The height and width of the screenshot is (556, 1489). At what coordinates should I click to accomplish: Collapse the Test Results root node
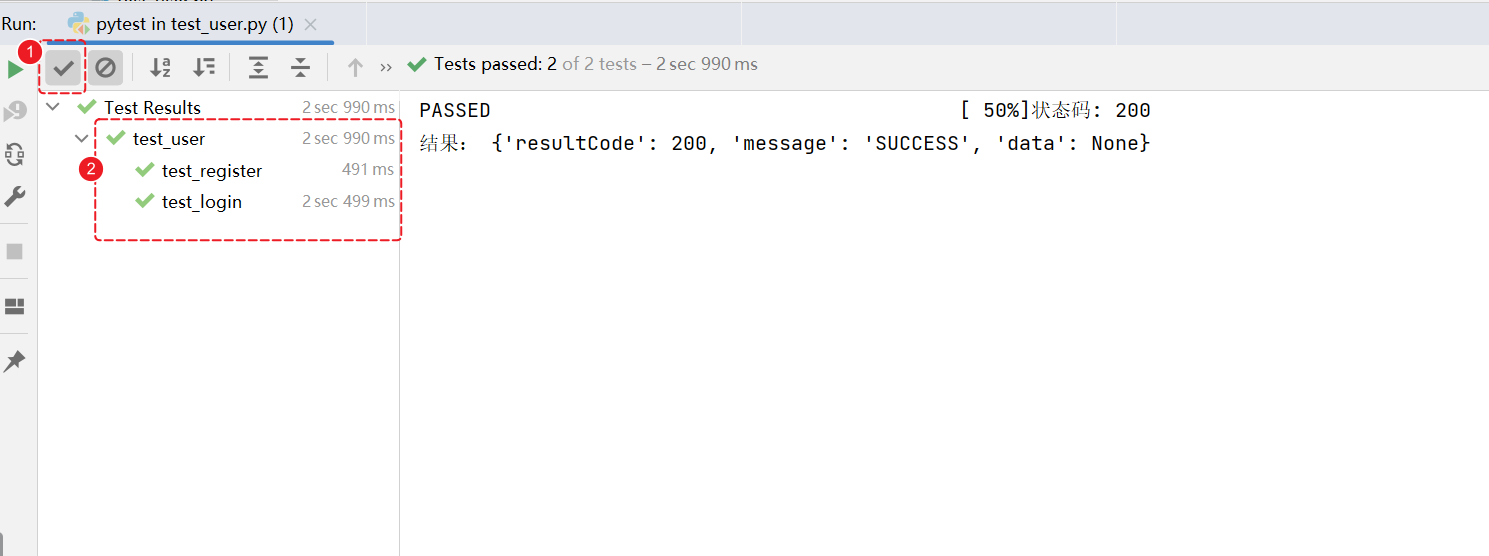pyautogui.click(x=53, y=107)
